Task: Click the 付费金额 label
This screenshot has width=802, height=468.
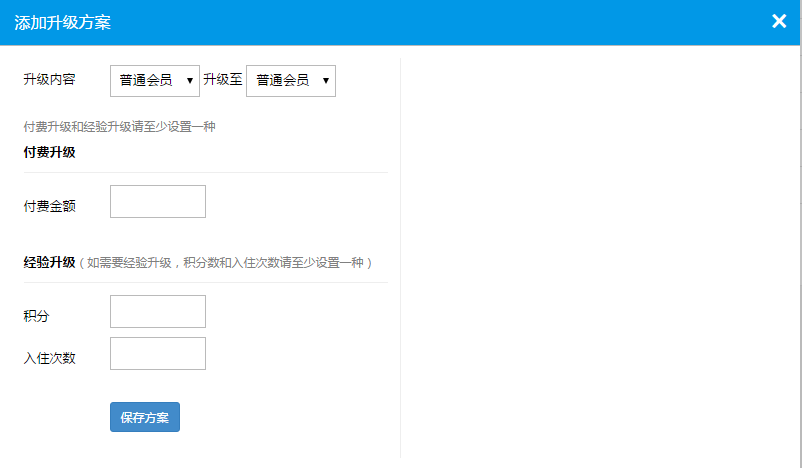Action: (49, 206)
